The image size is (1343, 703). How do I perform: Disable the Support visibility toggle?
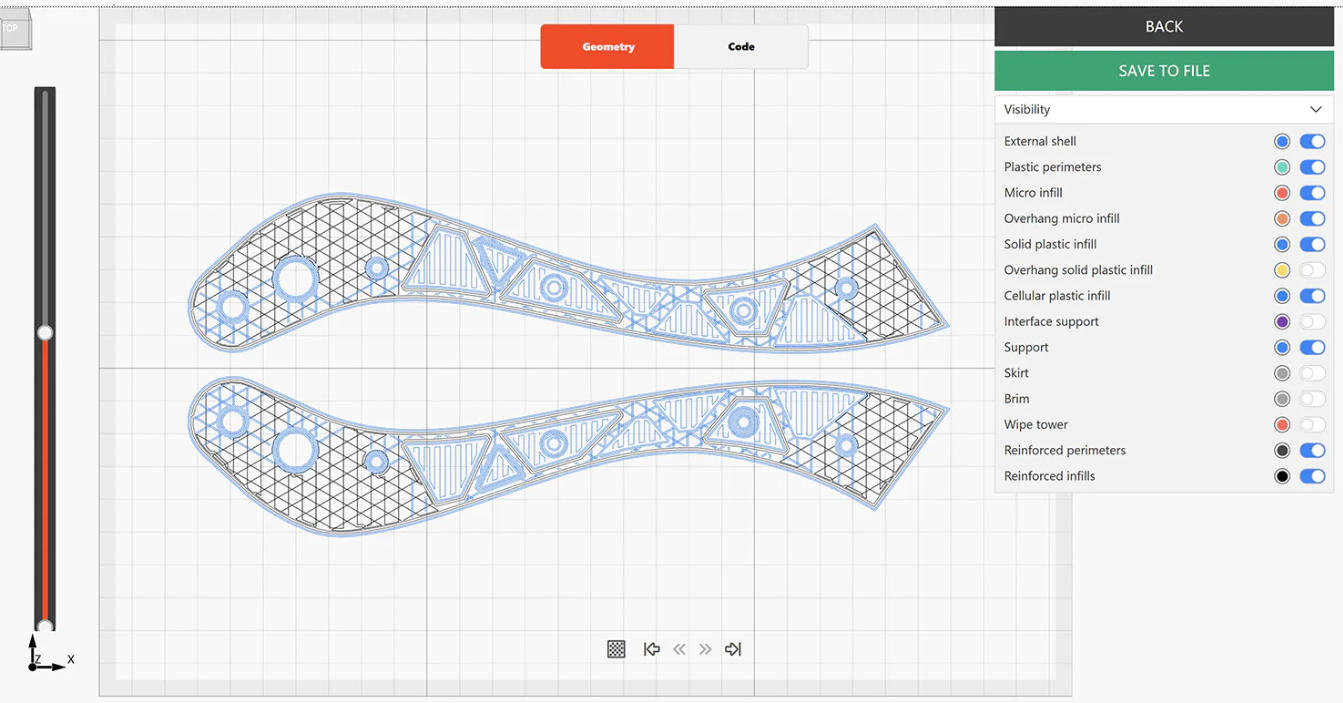(x=1312, y=347)
